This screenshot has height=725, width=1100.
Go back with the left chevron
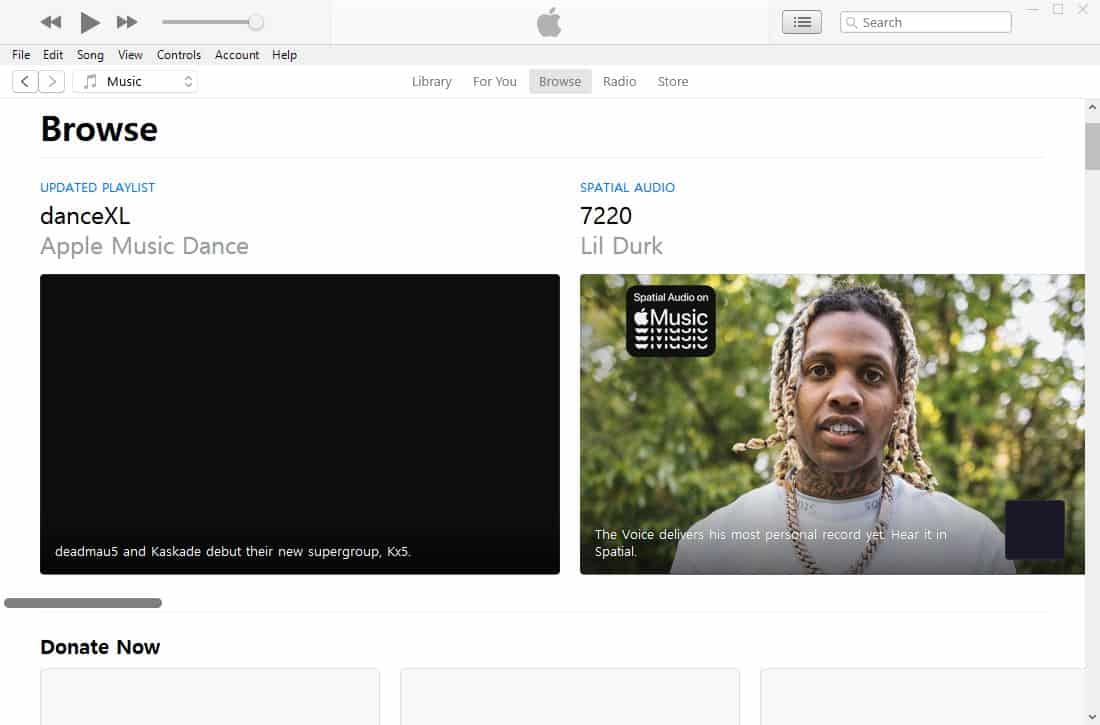tap(25, 81)
